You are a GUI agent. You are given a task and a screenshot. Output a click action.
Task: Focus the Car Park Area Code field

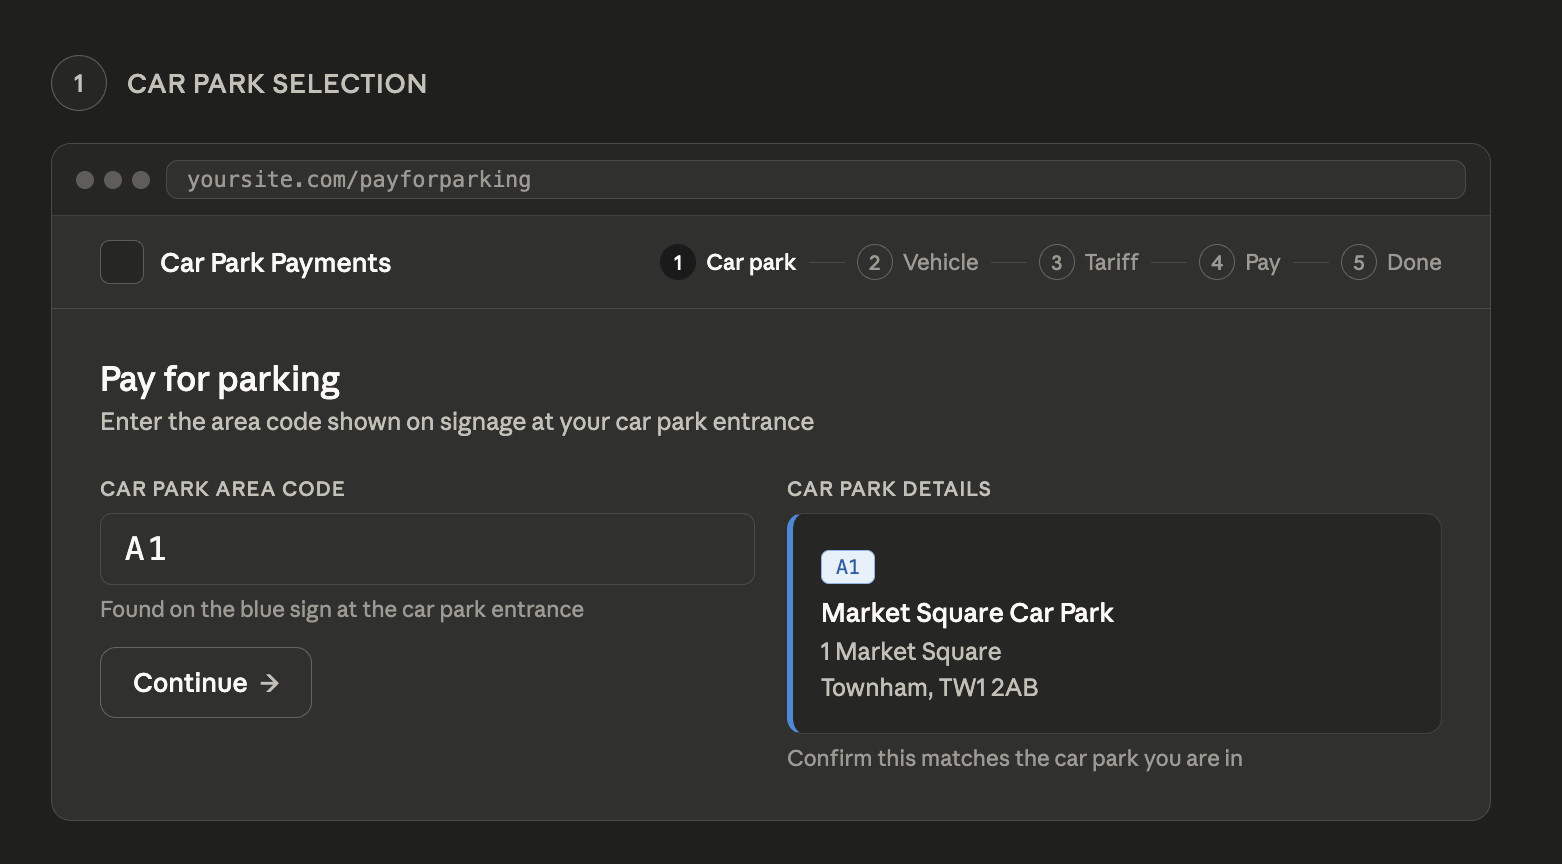coord(427,549)
